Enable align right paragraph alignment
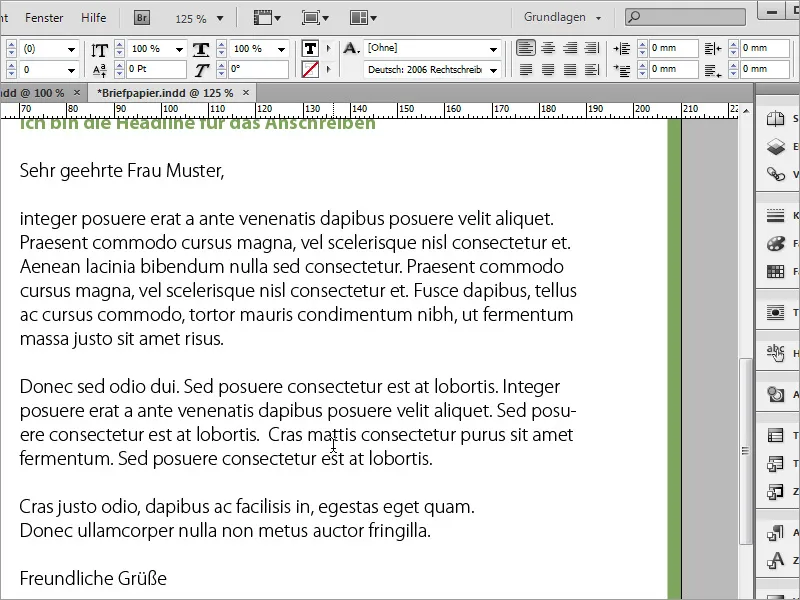Image resolution: width=800 pixels, height=600 pixels. [x=570, y=48]
